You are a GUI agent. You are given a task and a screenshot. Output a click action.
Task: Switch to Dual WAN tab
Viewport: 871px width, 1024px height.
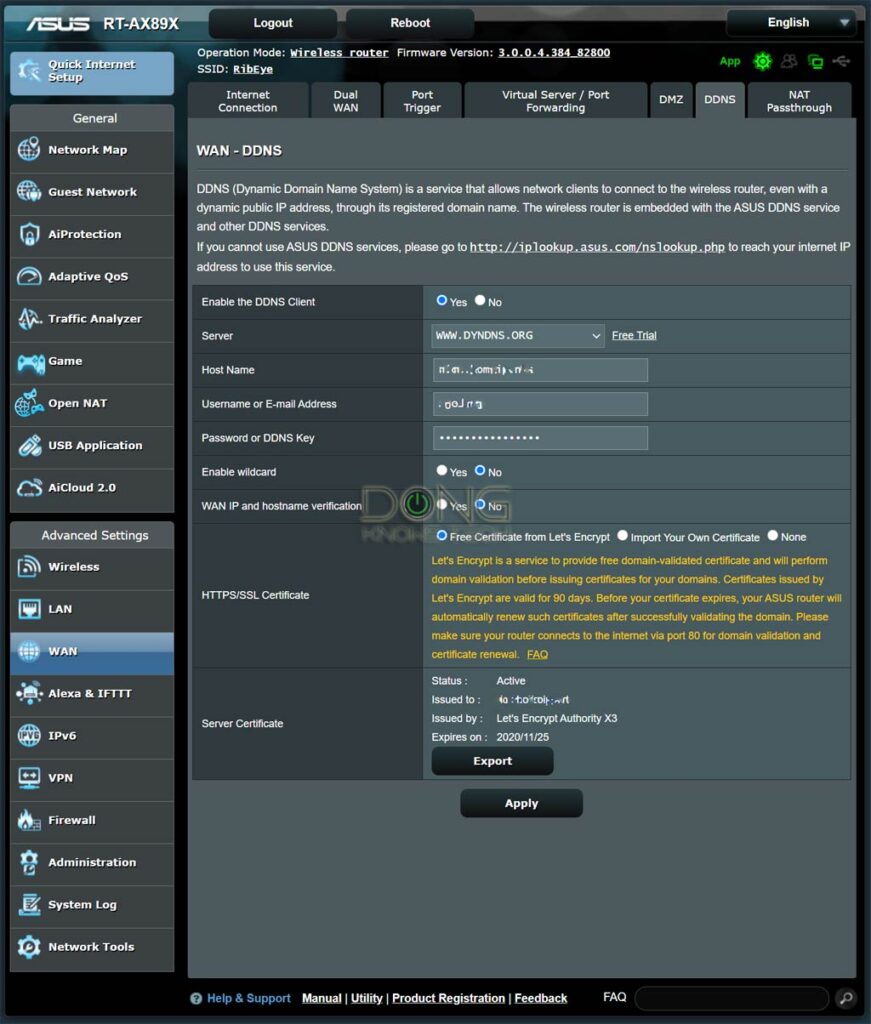tap(345, 101)
